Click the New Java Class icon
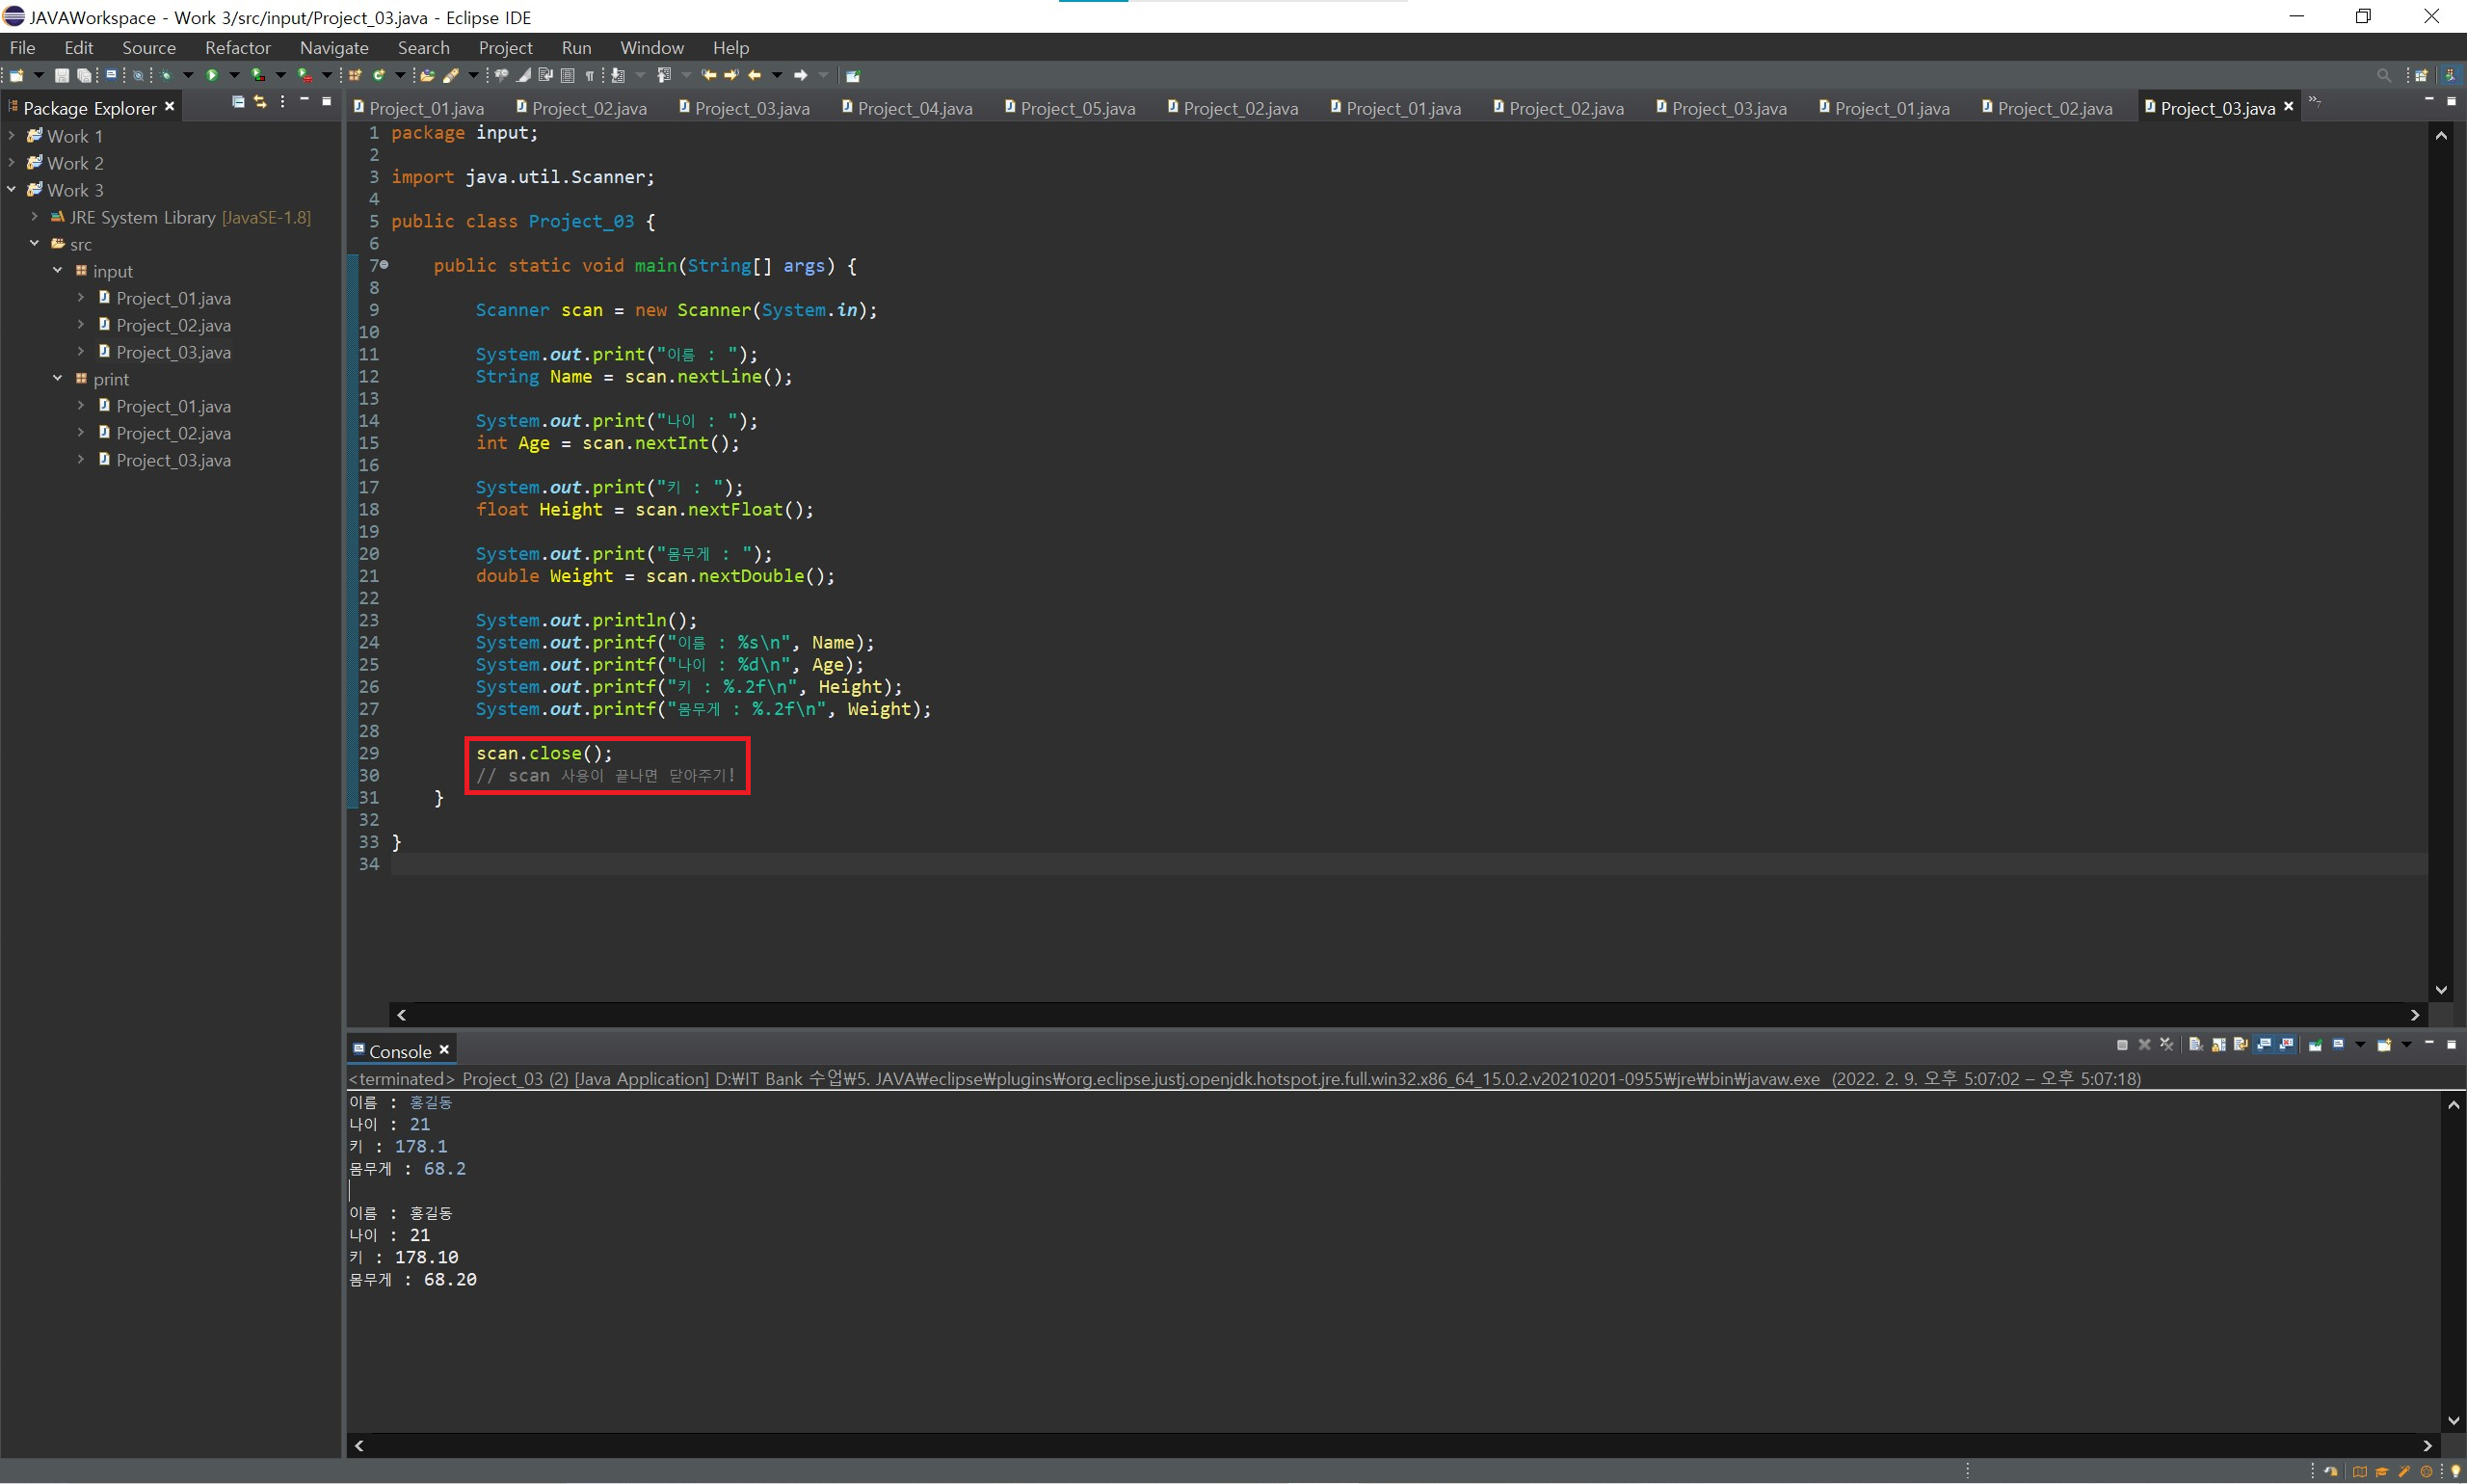This screenshot has height=1484, width=2467. click(379, 75)
